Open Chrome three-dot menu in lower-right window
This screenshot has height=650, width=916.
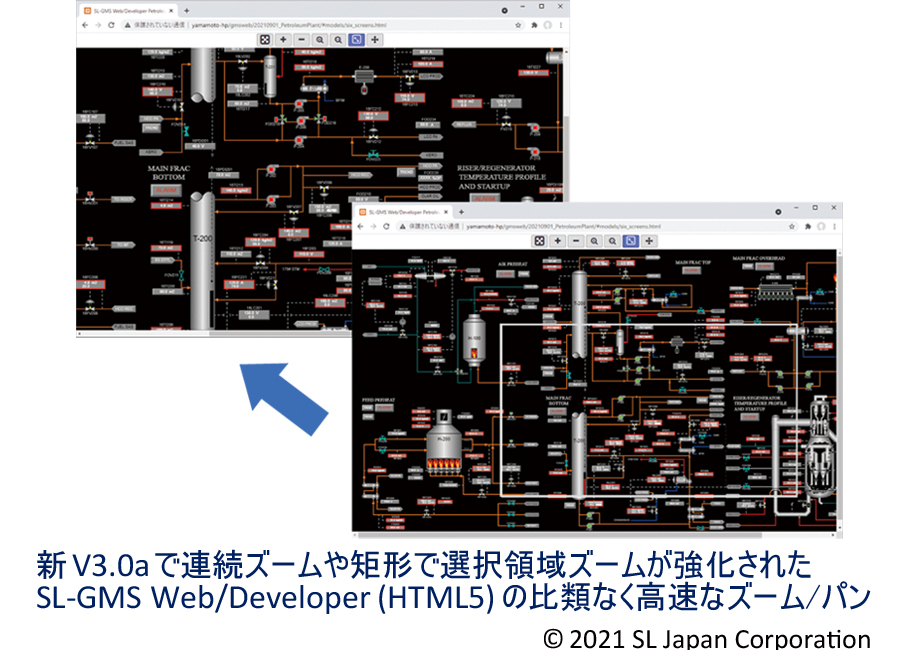coord(834,226)
